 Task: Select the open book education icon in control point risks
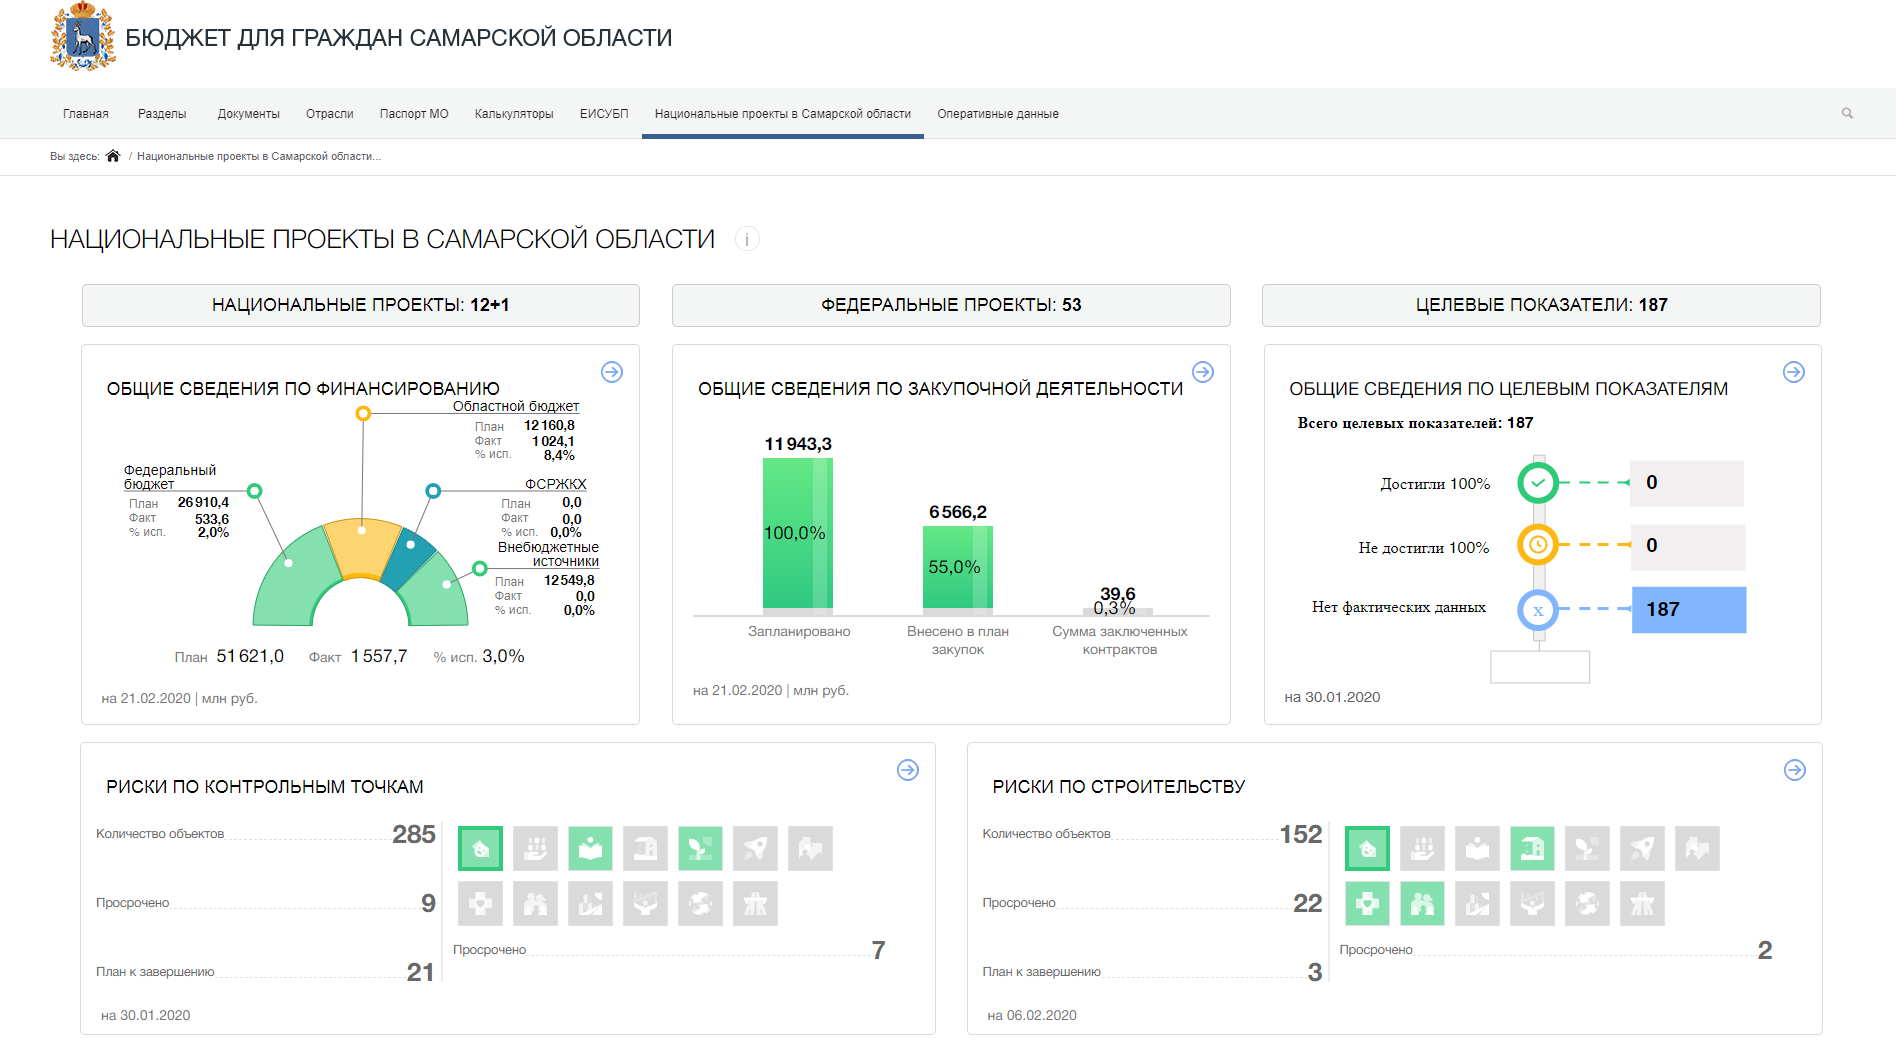point(590,849)
